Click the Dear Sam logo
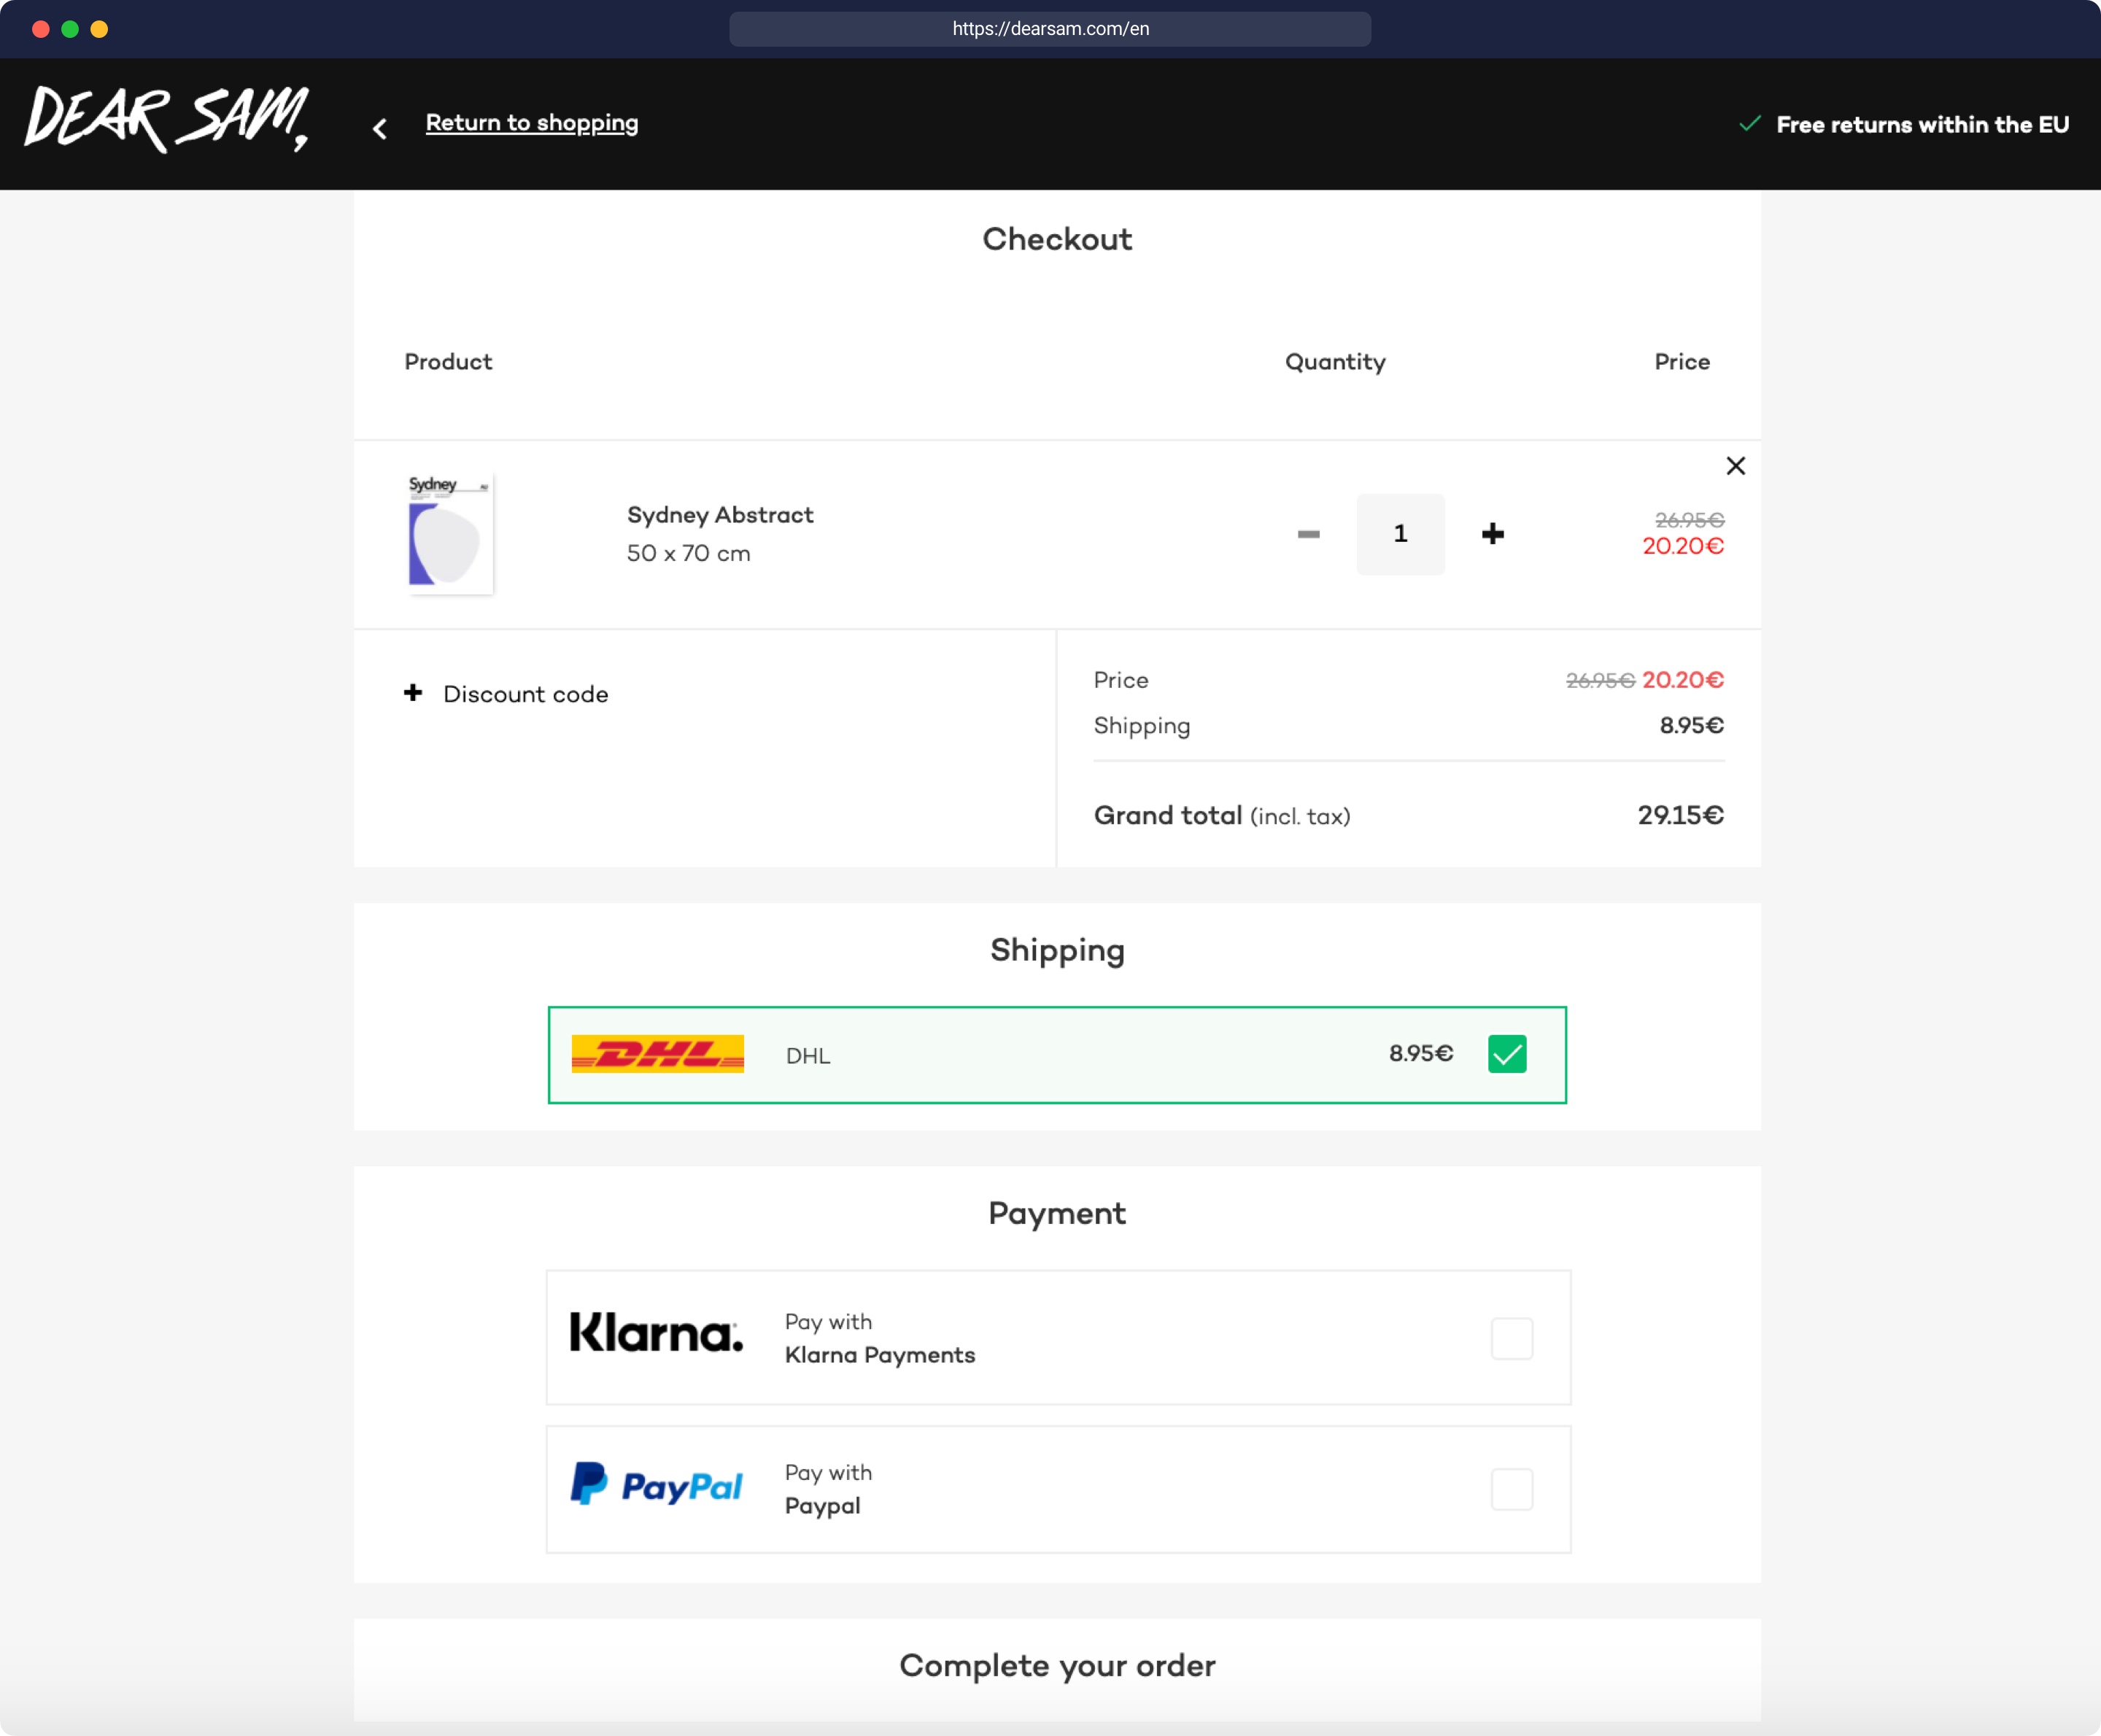The width and height of the screenshot is (2101, 1736). click(x=166, y=120)
